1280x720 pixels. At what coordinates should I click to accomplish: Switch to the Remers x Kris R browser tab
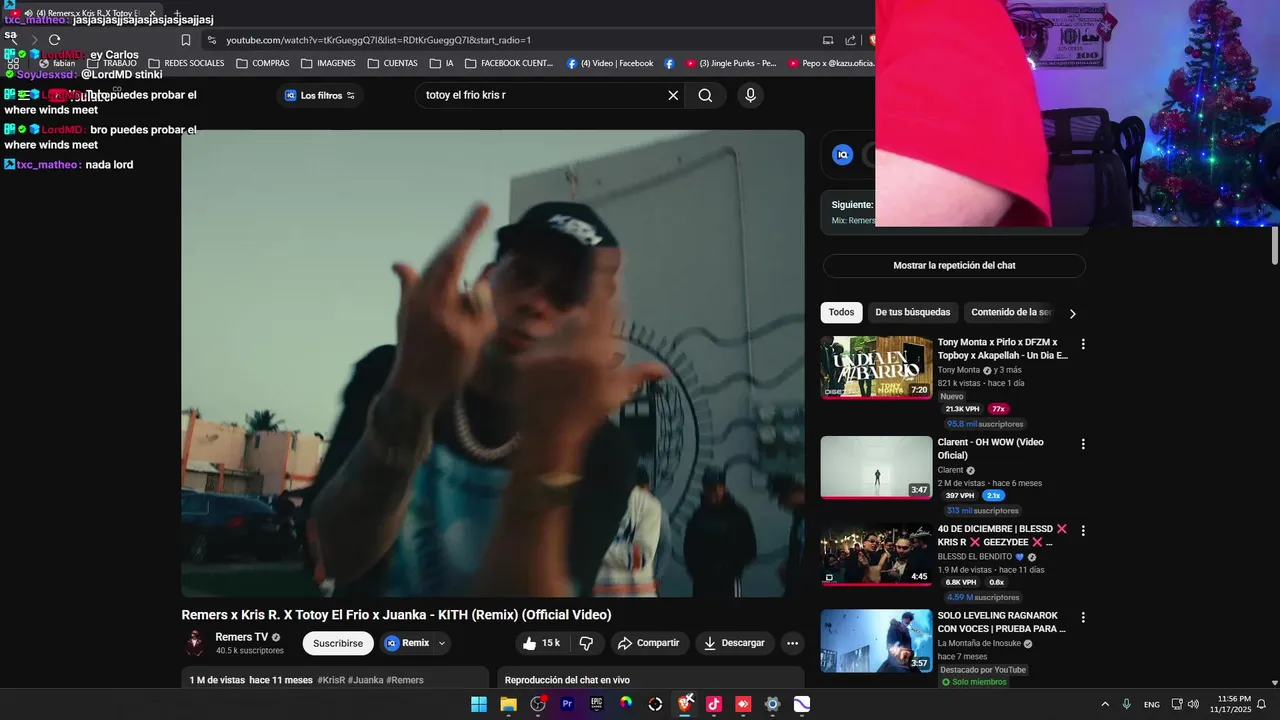point(84,13)
